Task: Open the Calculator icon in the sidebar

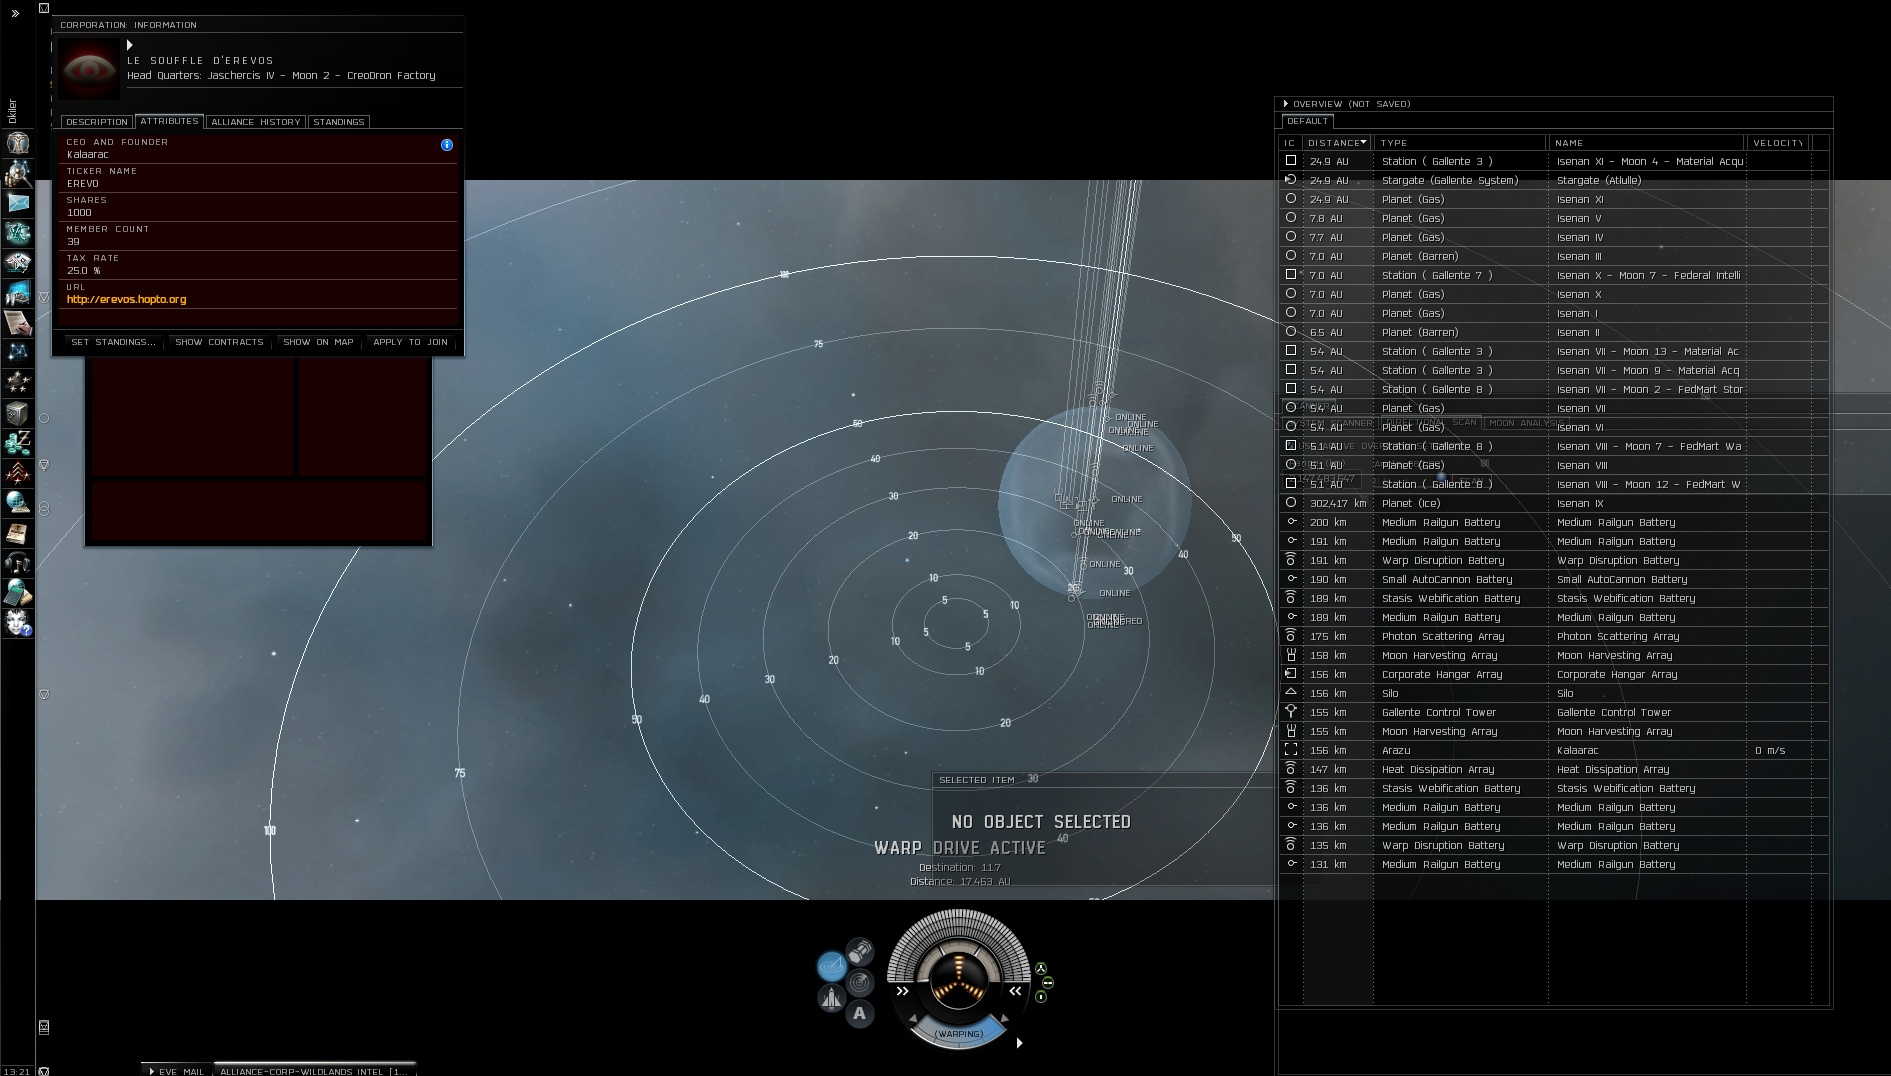Action: click(x=17, y=593)
